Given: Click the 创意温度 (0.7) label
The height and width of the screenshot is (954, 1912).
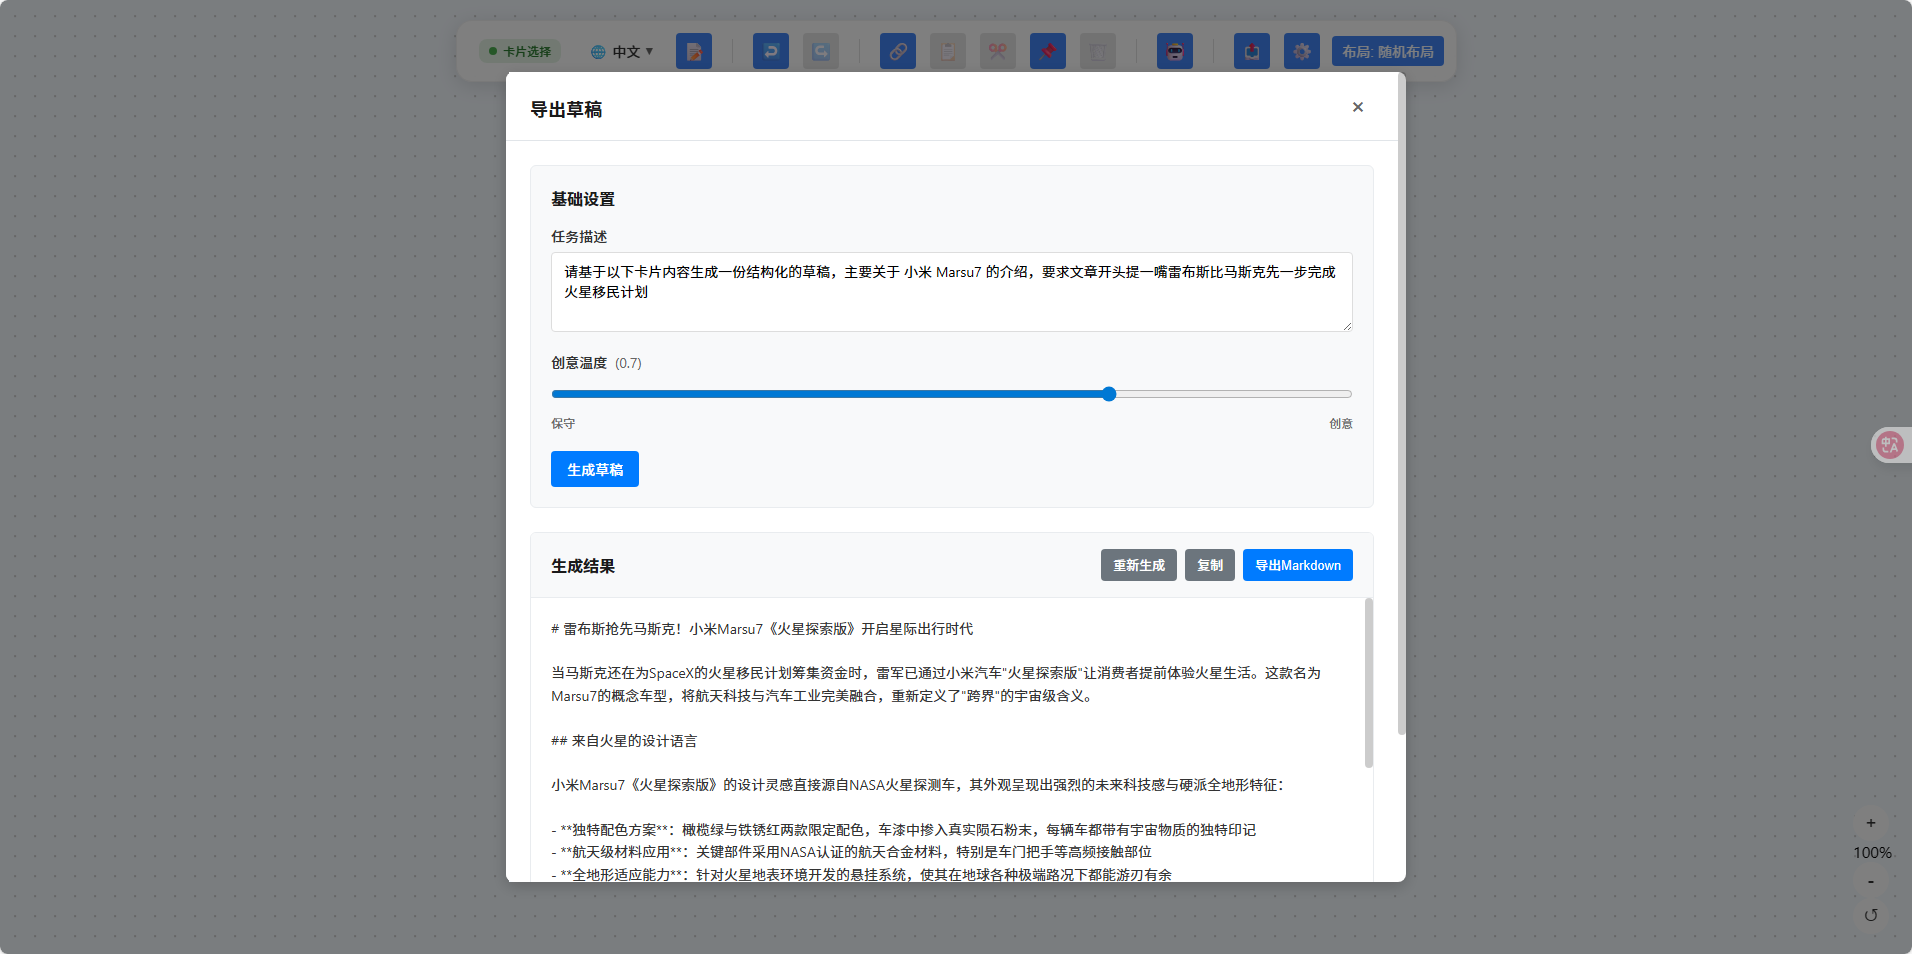Looking at the screenshot, I should tap(596, 363).
